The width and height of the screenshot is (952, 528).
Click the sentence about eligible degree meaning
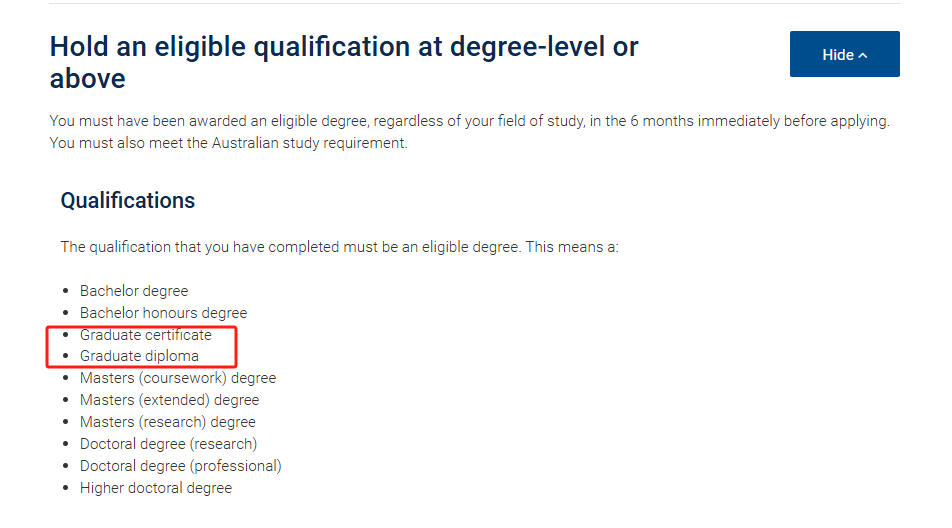(339, 247)
